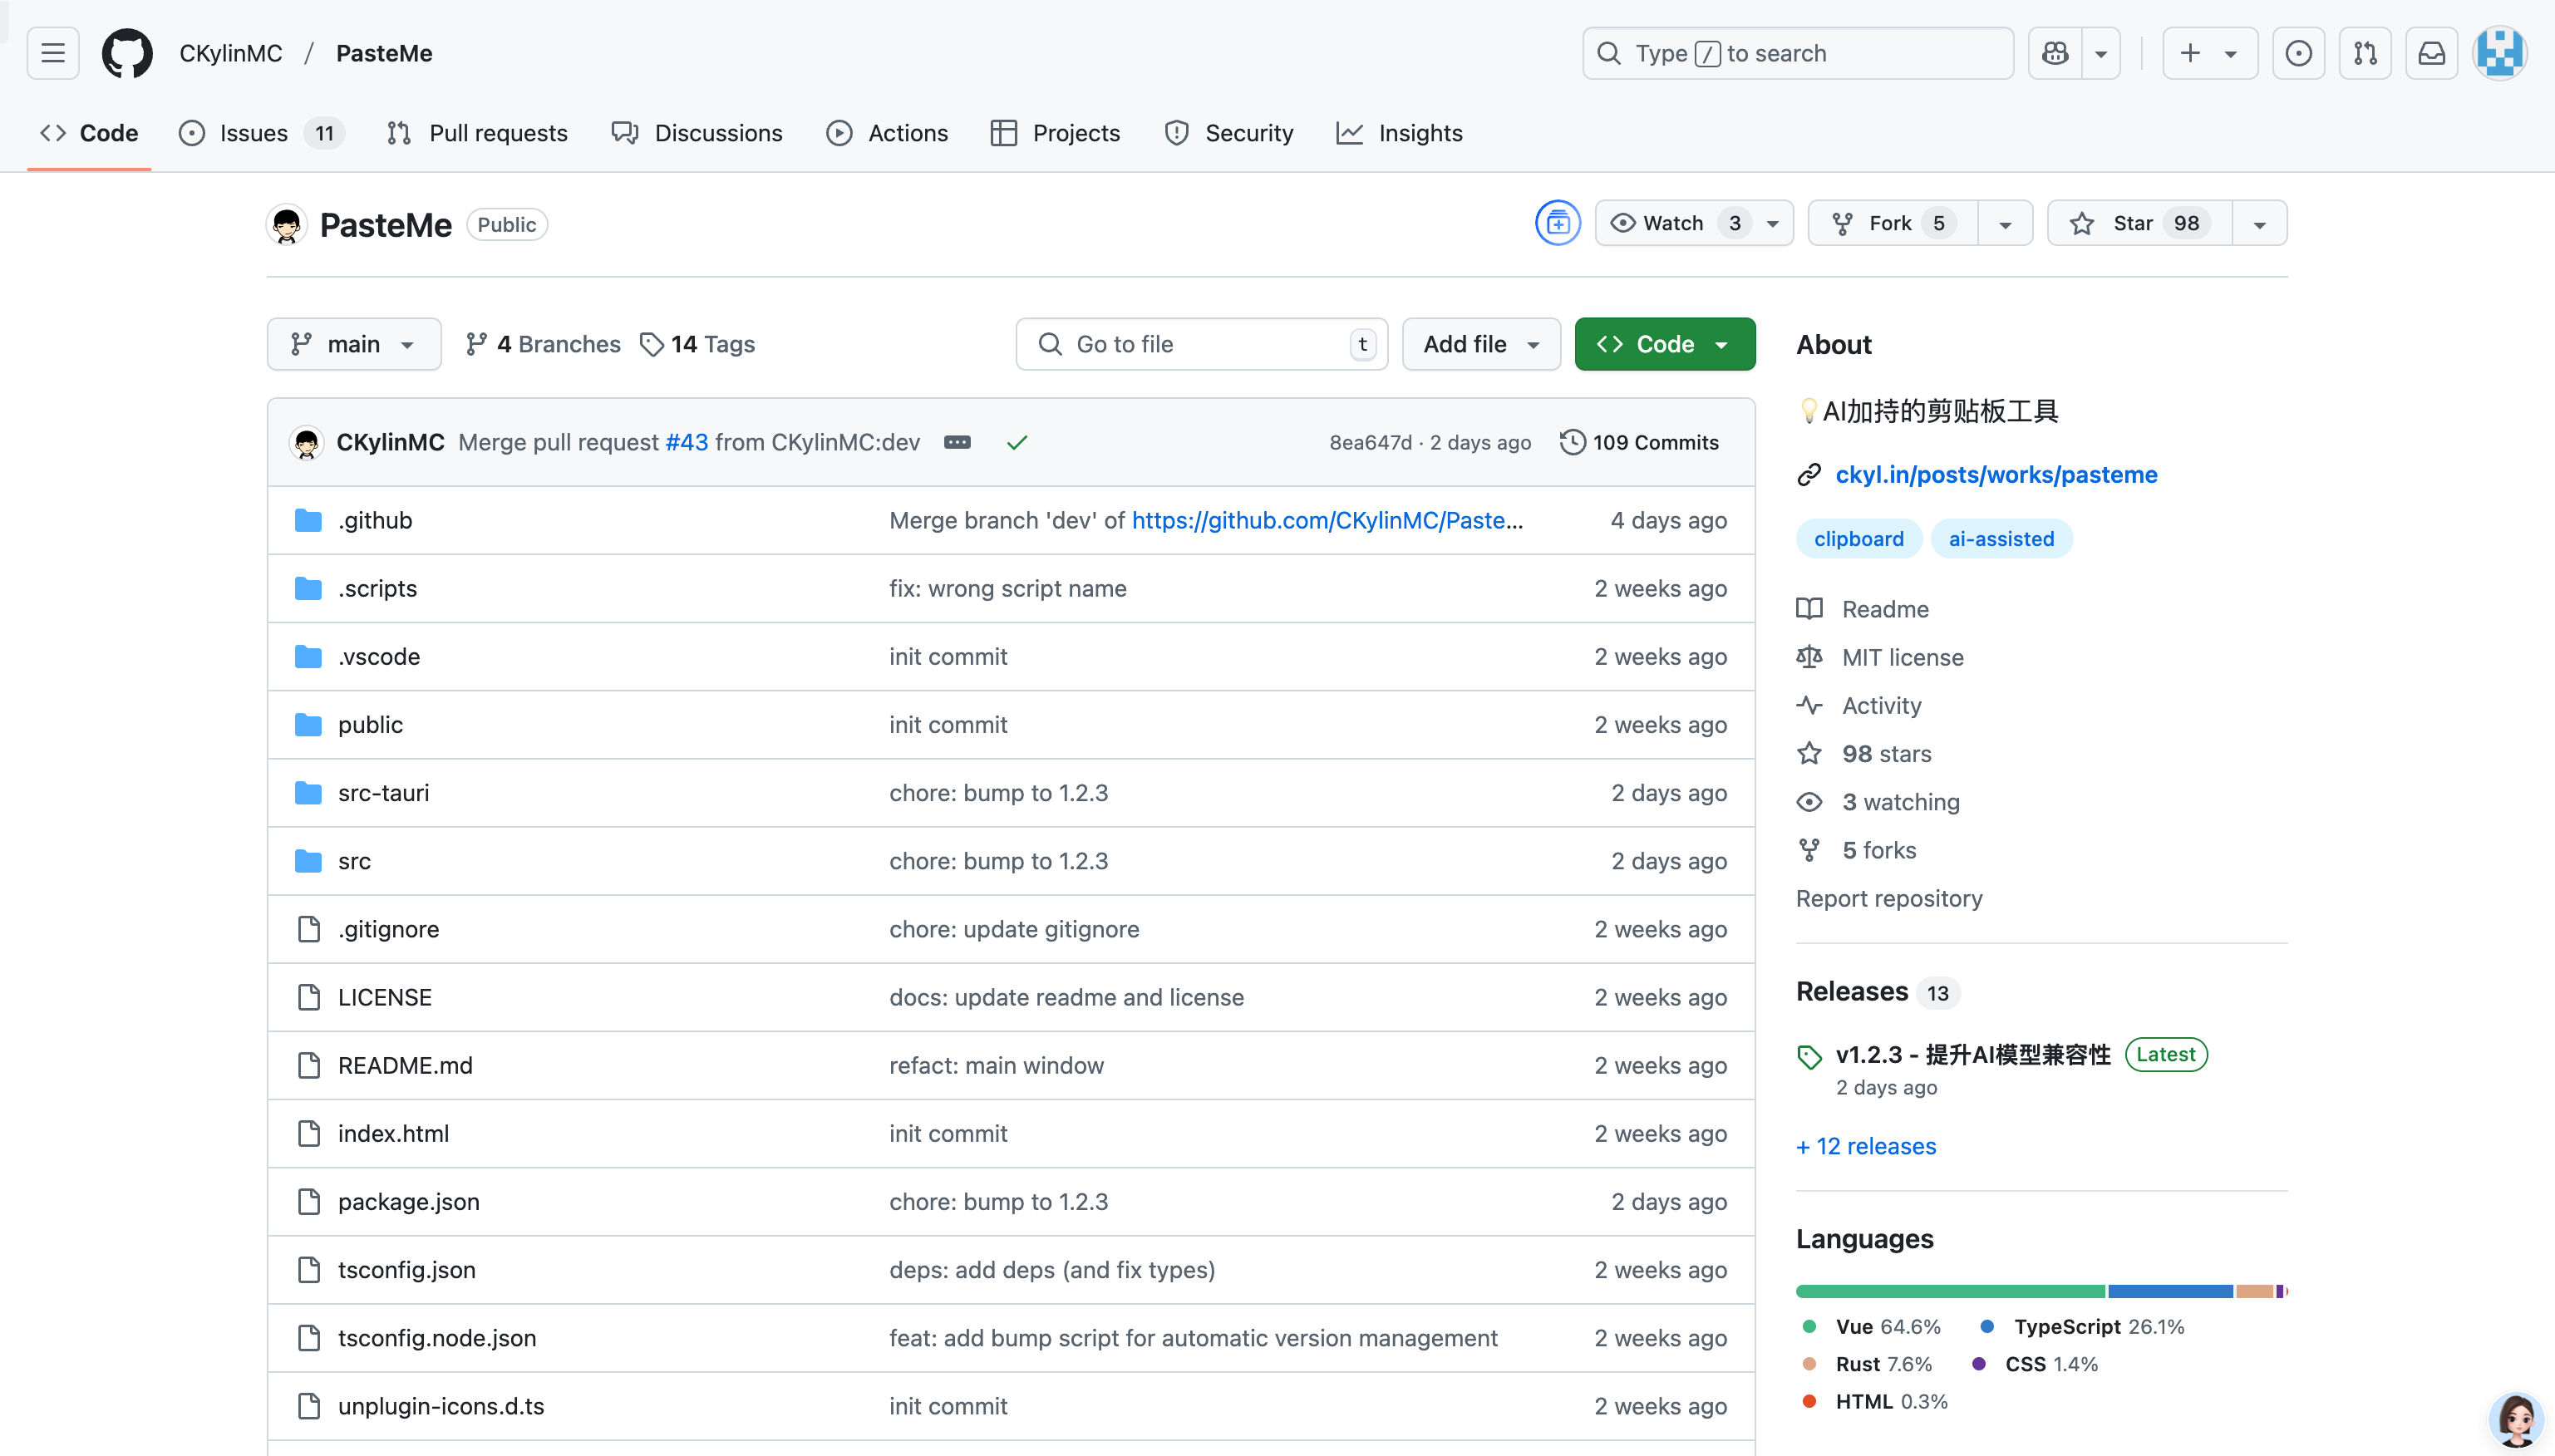2555x1456 pixels.
Task: Expand the Copilot dropdown arrow in header
Action: coord(2101,53)
